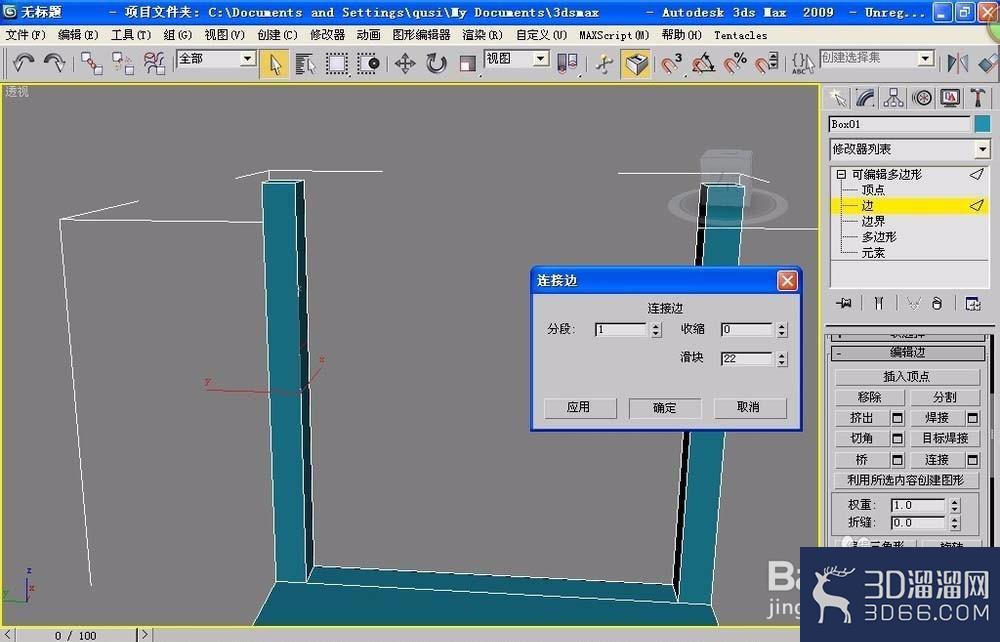1000x642 pixels.
Task: Click the 分割 button
Action: [945, 397]
